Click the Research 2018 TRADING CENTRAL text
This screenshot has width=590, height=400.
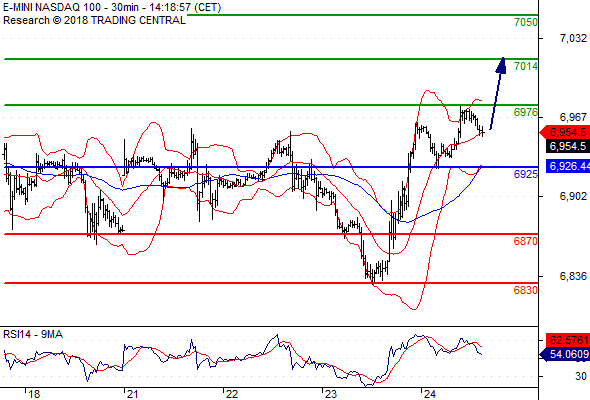94,20
